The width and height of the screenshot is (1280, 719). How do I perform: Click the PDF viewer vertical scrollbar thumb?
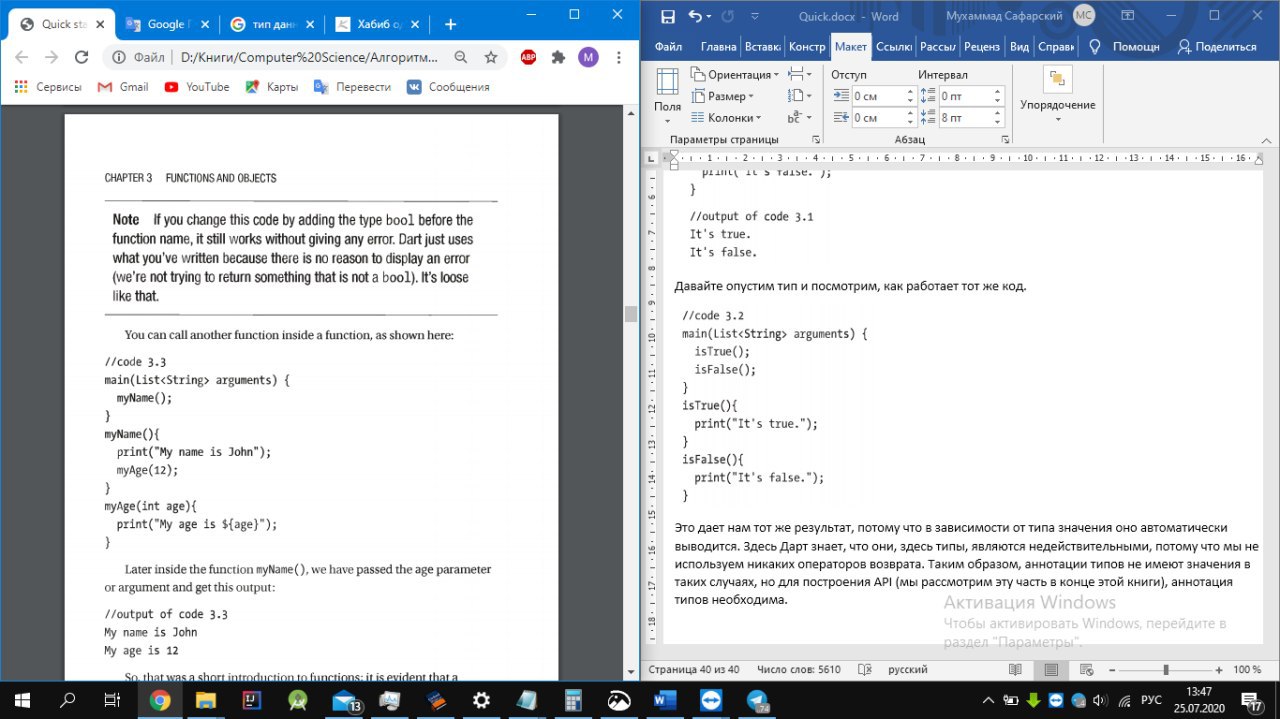[x=630, y=313]
